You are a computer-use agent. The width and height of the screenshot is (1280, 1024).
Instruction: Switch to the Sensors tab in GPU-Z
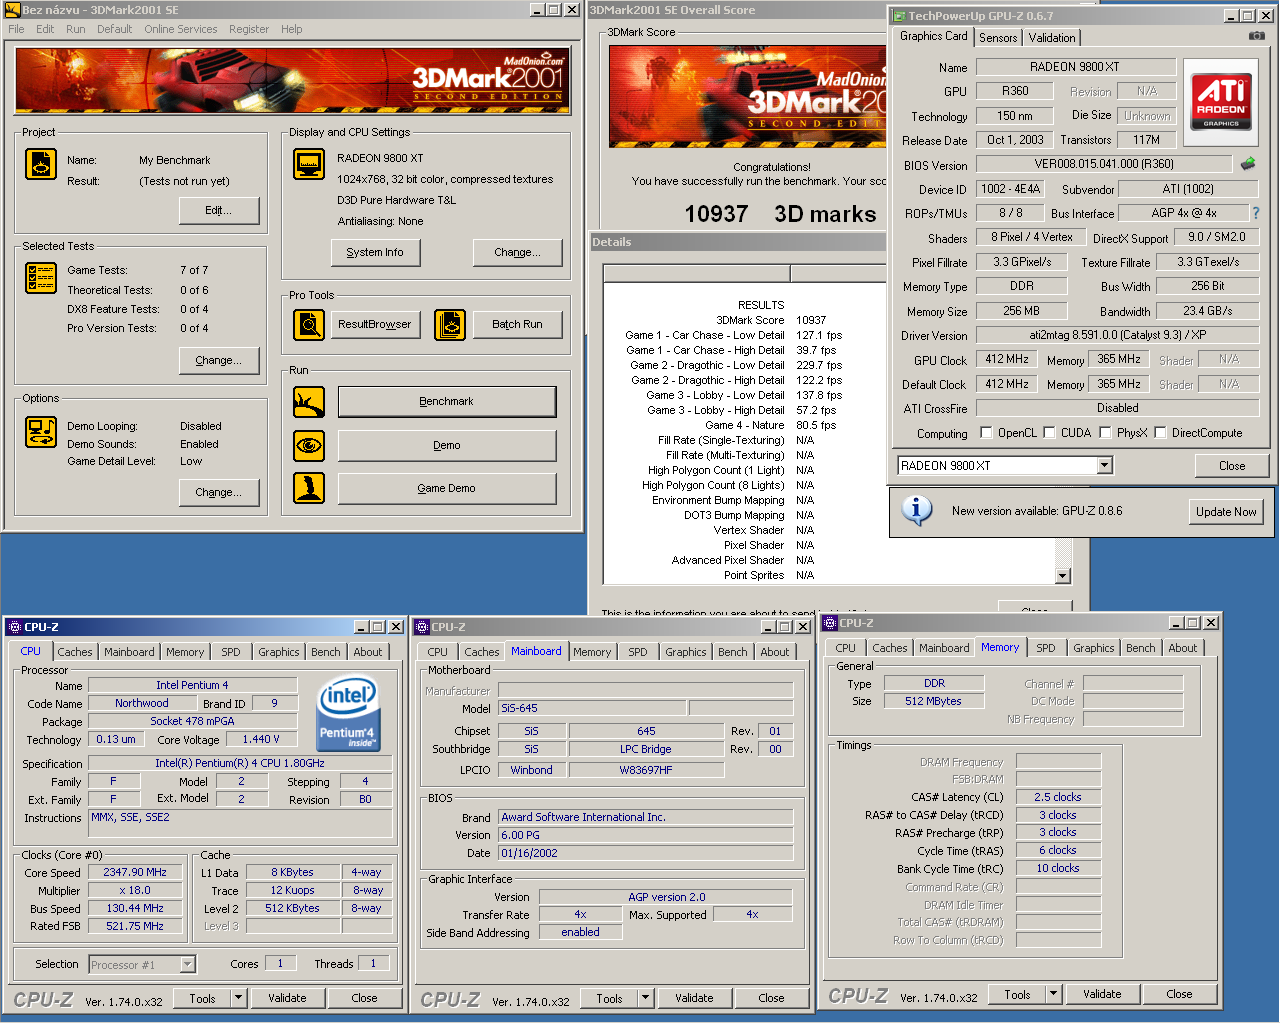[998, 38]
